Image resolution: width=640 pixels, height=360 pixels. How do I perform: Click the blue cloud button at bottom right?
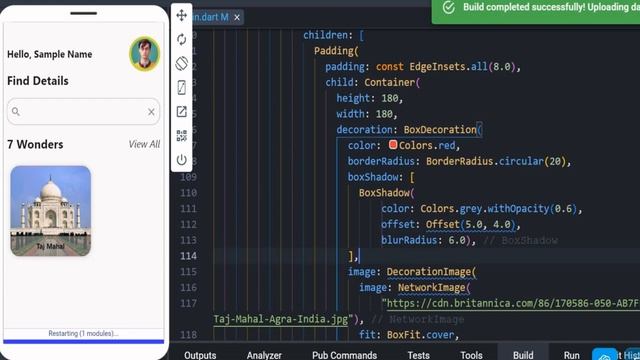[x=604, y=354]
